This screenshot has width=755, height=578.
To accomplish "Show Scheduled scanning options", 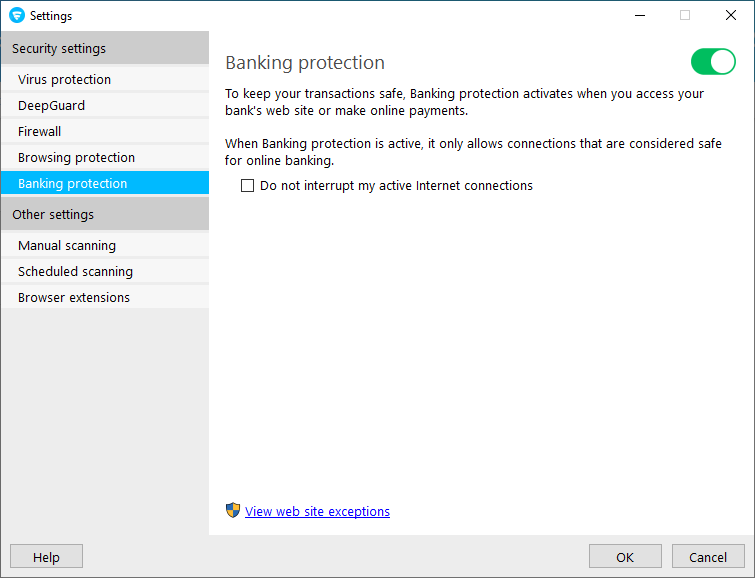I will point(75,272).
